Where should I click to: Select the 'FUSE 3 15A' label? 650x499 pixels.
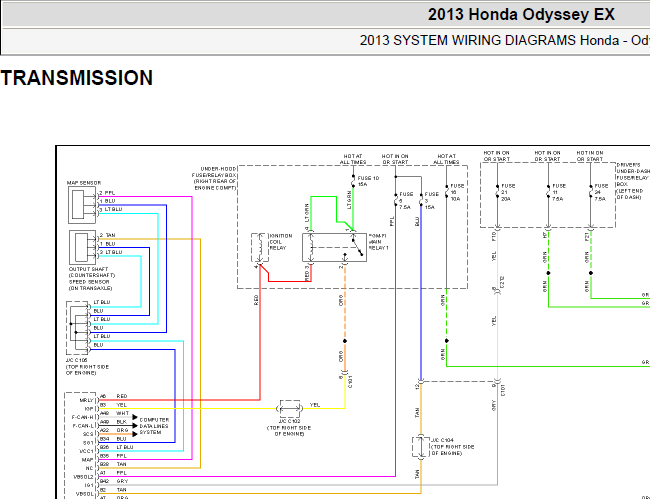(x=432, y=200)
